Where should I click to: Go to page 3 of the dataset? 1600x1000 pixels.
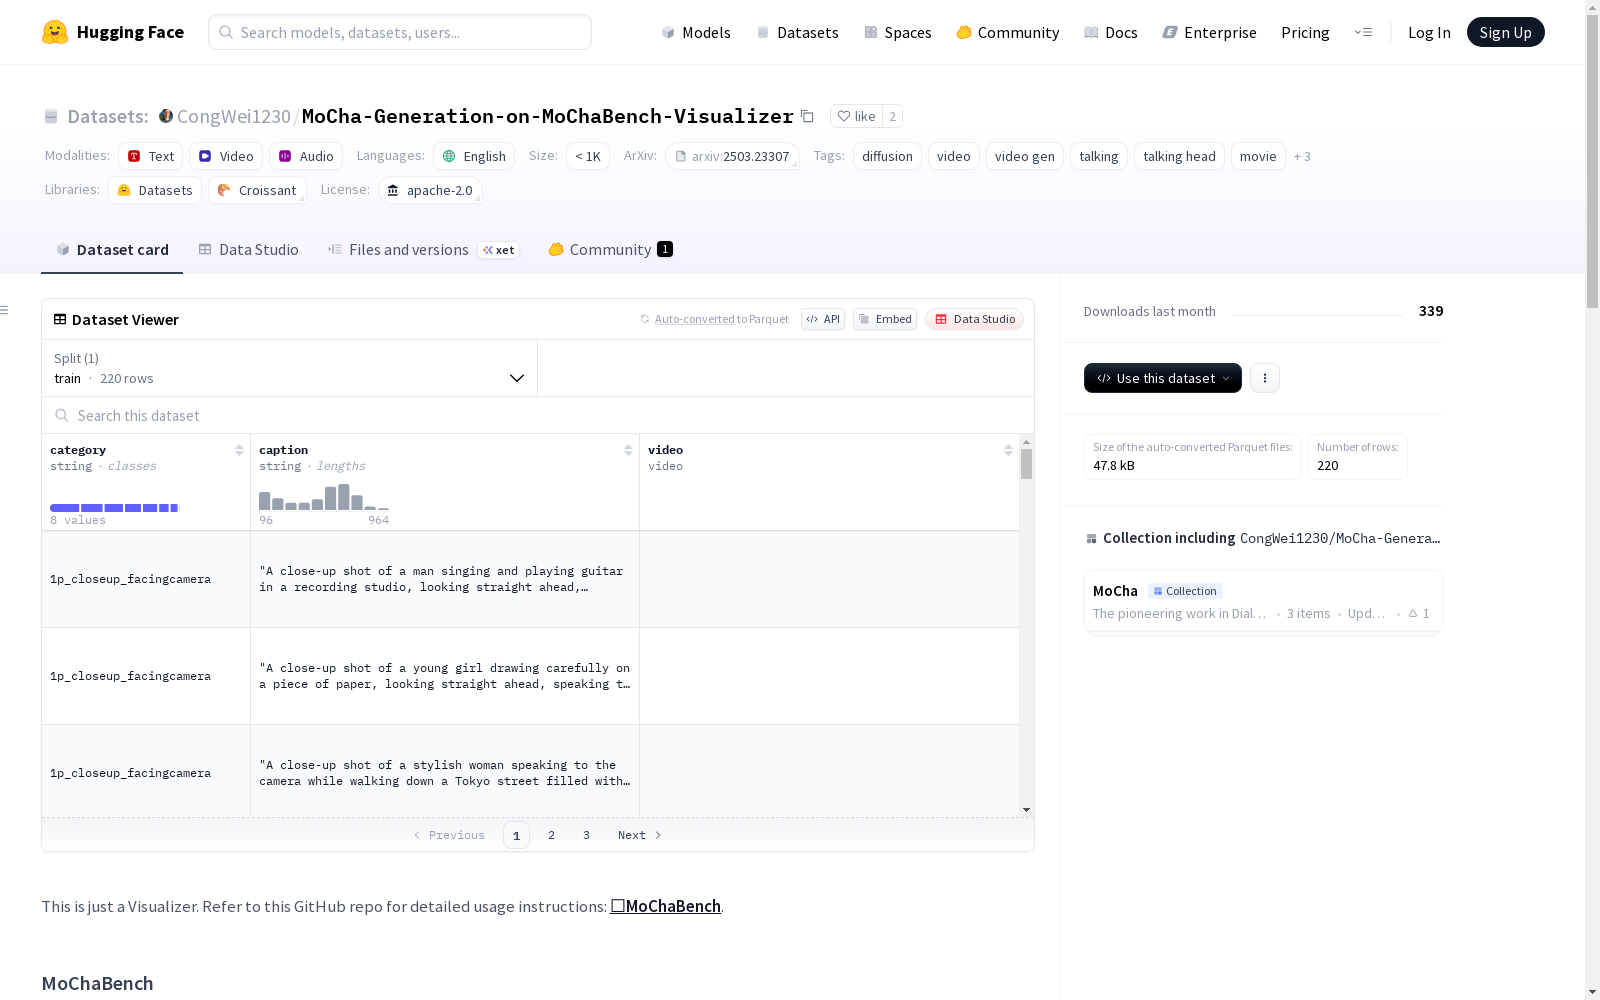tap(587, 835)
